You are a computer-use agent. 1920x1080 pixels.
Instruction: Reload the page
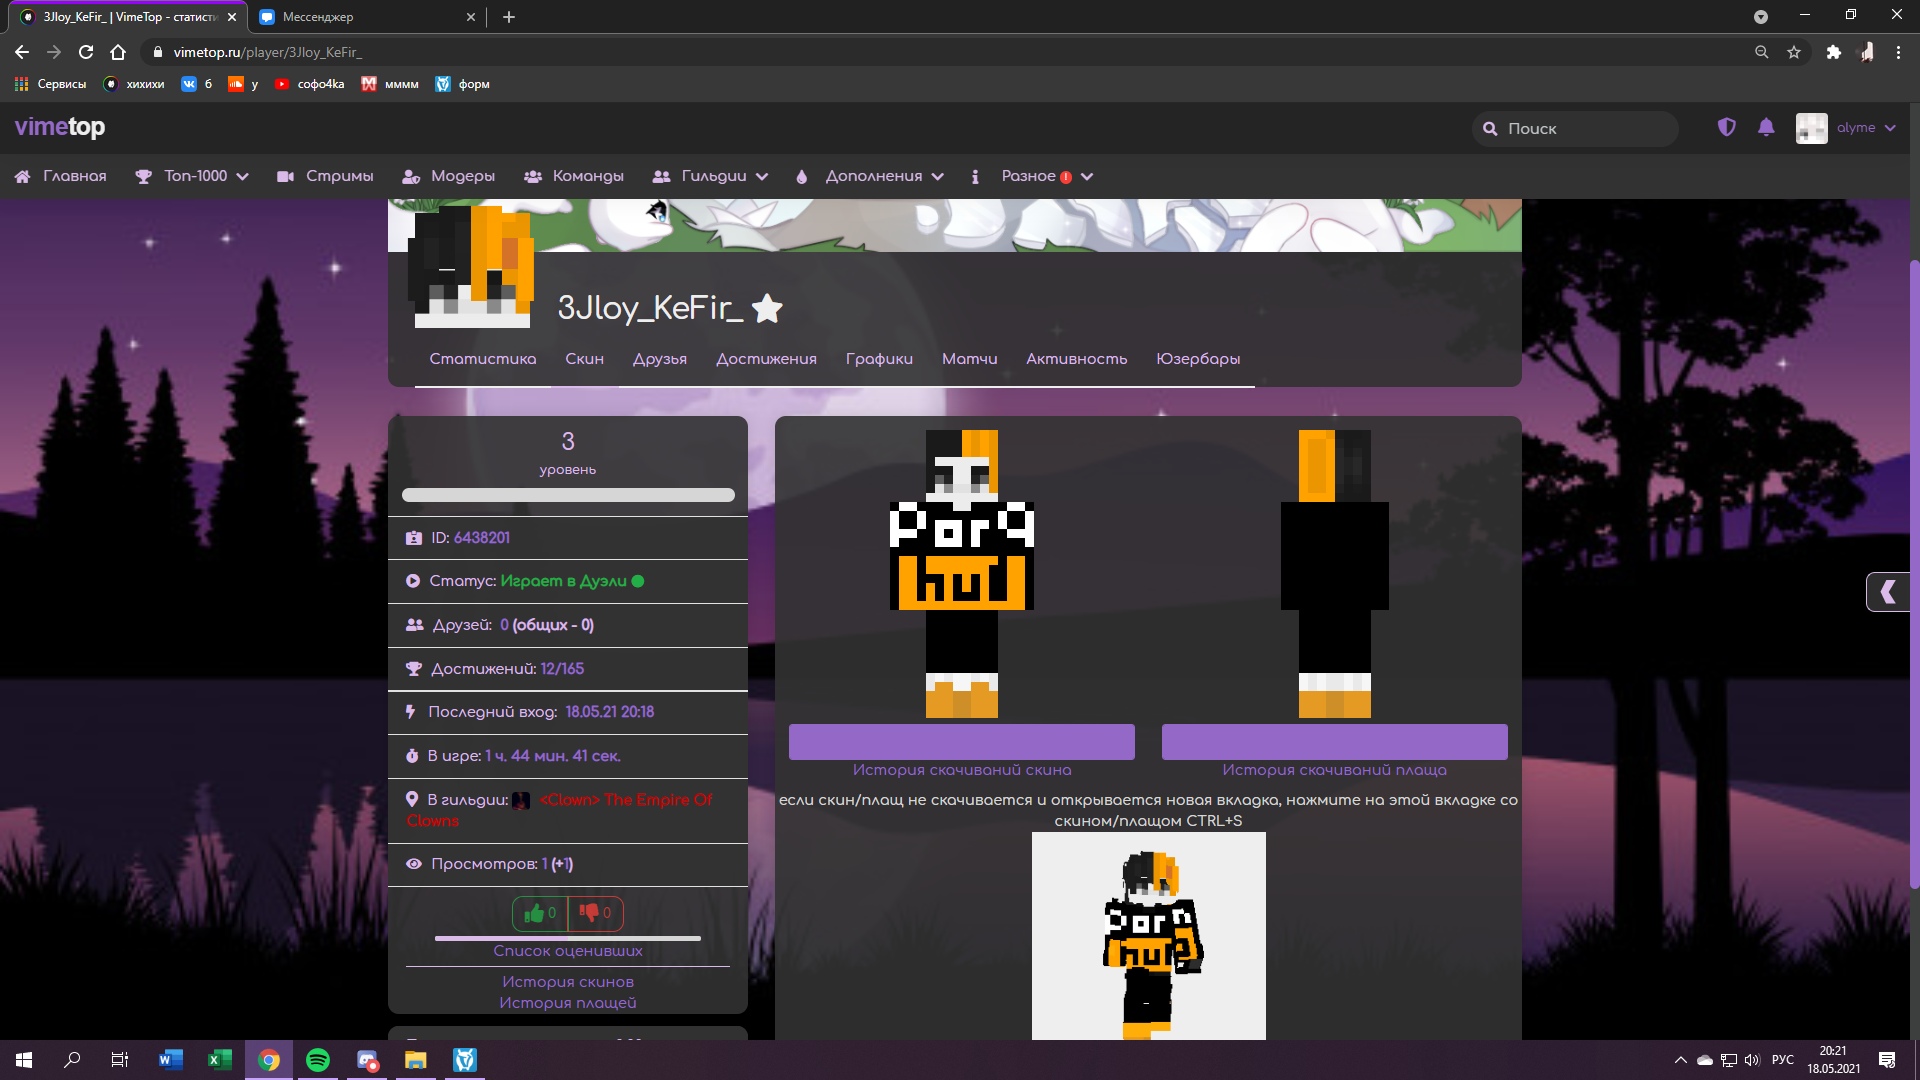click(x=86, y=52)
